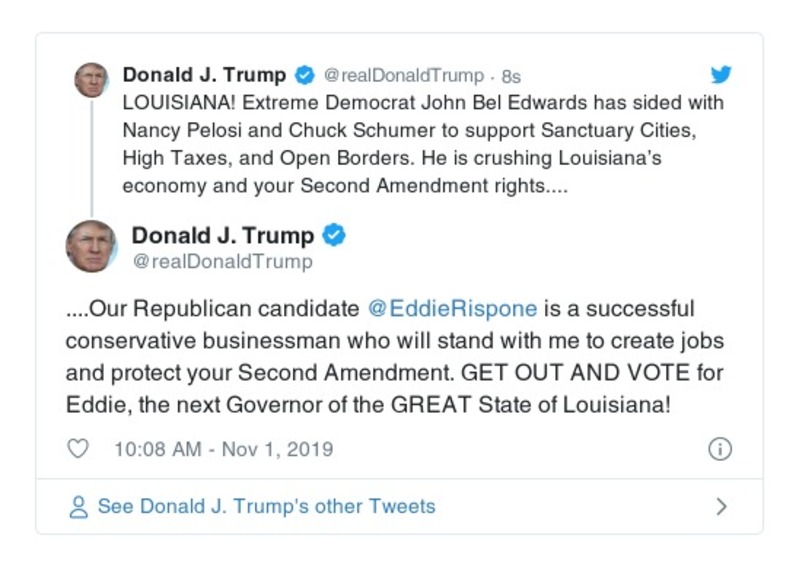799x583 pixels.
Task: Click 'See Donald J. Trump's other Tweets'
Action: [266, 506]
